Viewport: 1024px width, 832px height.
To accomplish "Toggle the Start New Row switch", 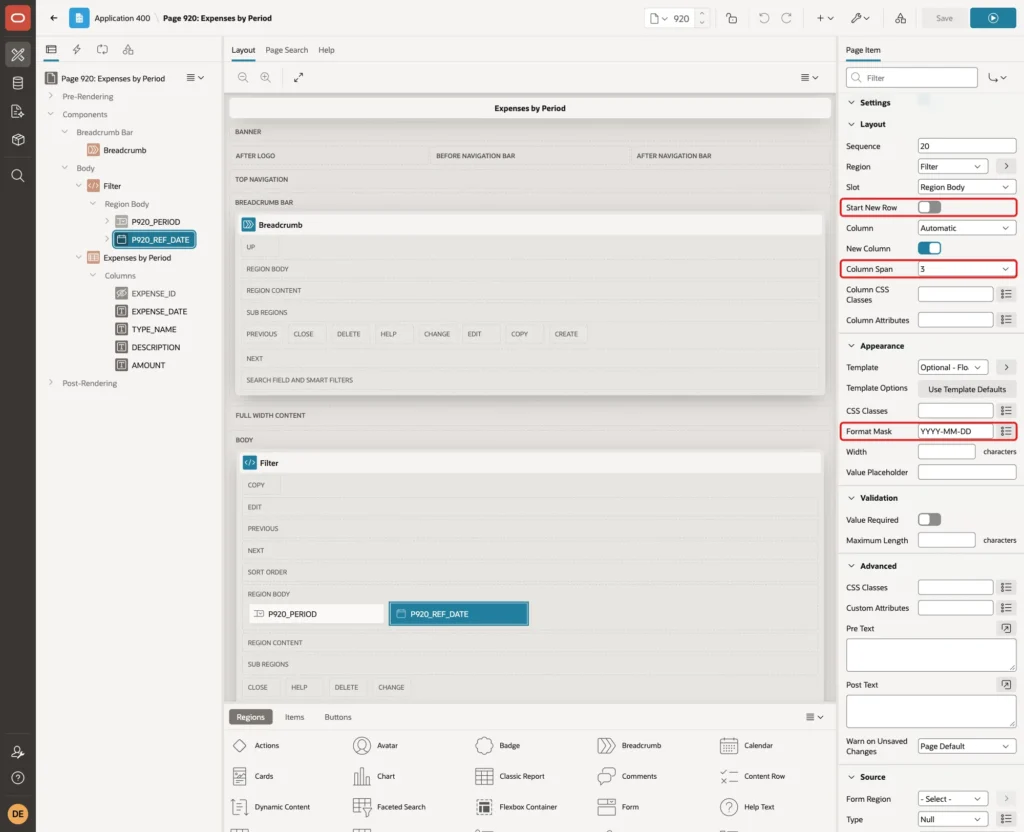I will 929,208.
